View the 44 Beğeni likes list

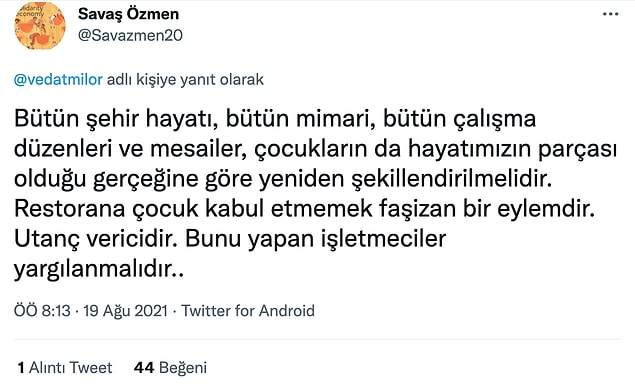[x=170, y=368]
